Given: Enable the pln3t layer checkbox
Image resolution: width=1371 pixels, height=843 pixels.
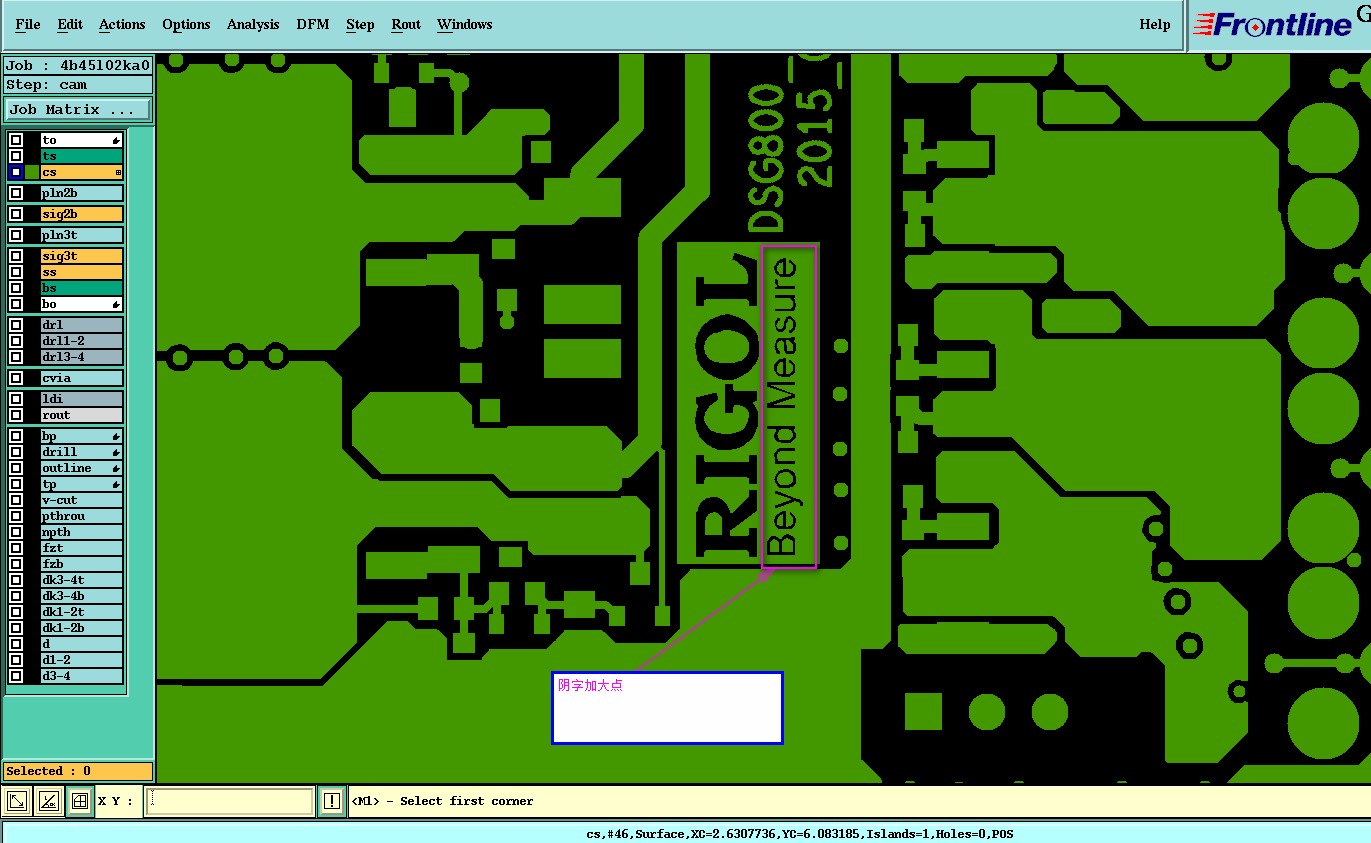Looking at the screenshot, I should (16, 235).
